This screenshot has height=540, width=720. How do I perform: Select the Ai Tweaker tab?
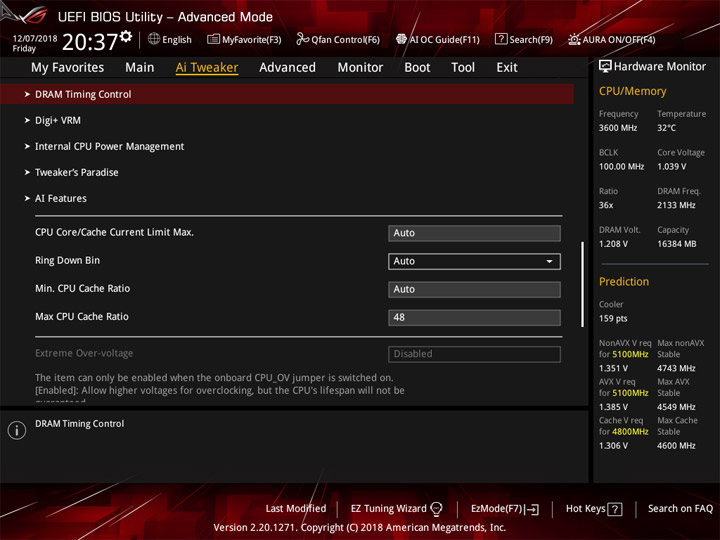(207, 68)
